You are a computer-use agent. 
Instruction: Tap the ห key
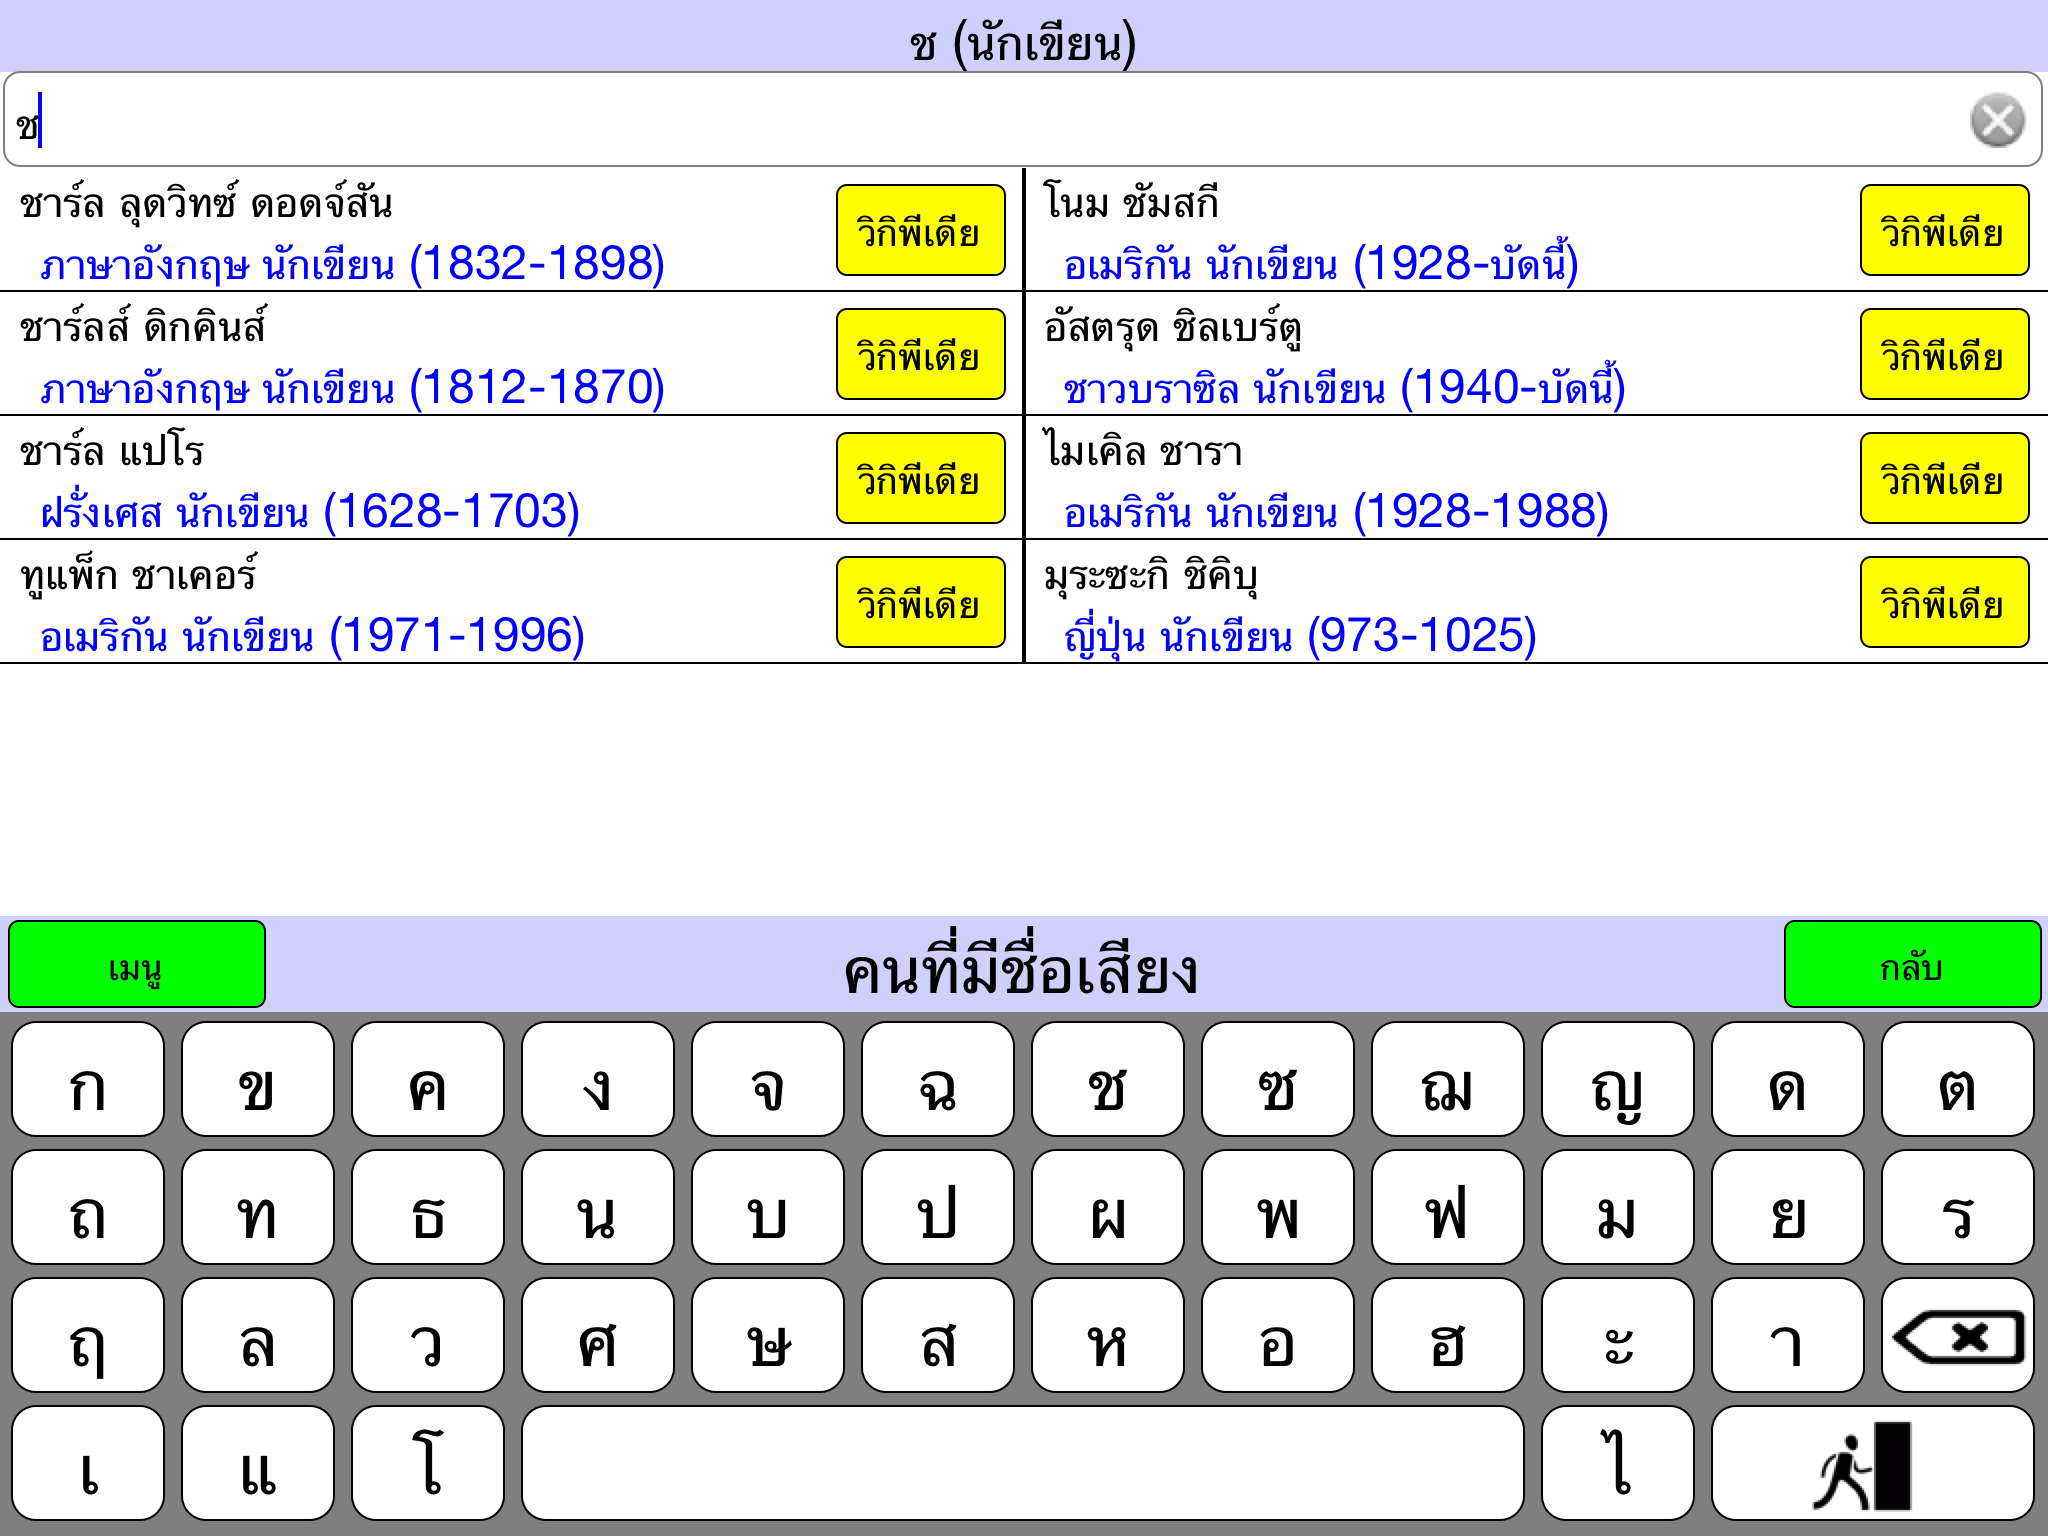tap(1108, 1335)
